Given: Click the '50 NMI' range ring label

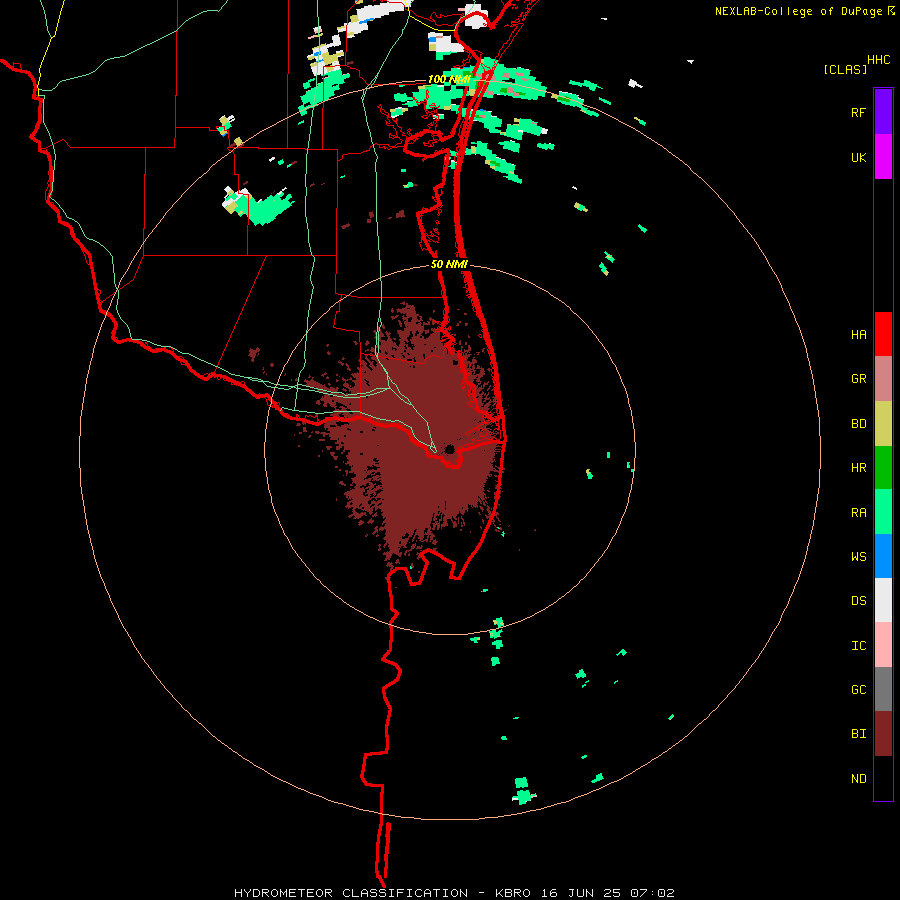Looking at the screenshot, I should point(449,264).
